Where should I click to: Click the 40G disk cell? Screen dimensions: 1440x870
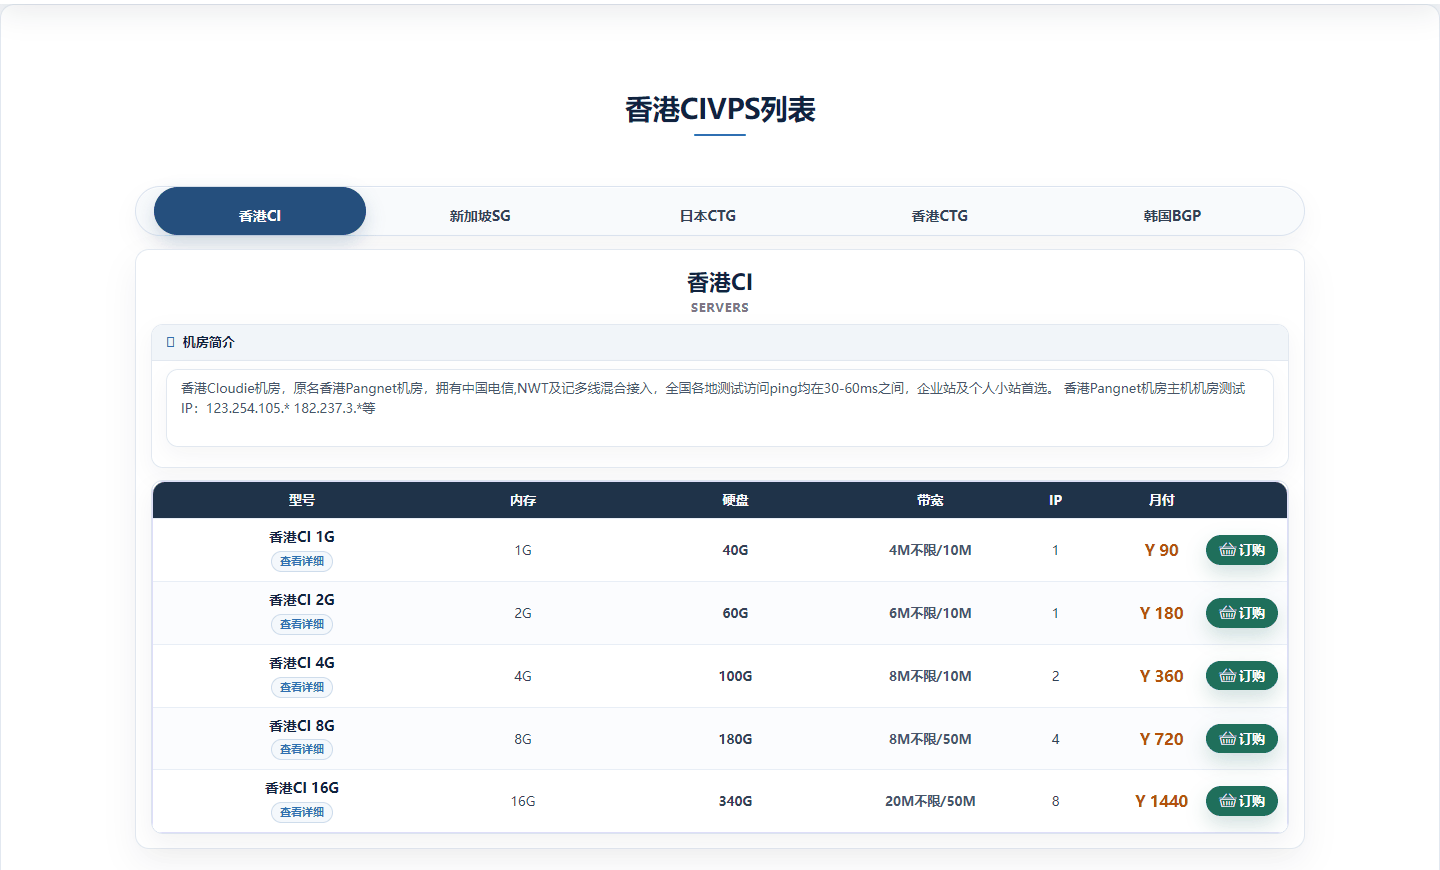tap(736, 550)
